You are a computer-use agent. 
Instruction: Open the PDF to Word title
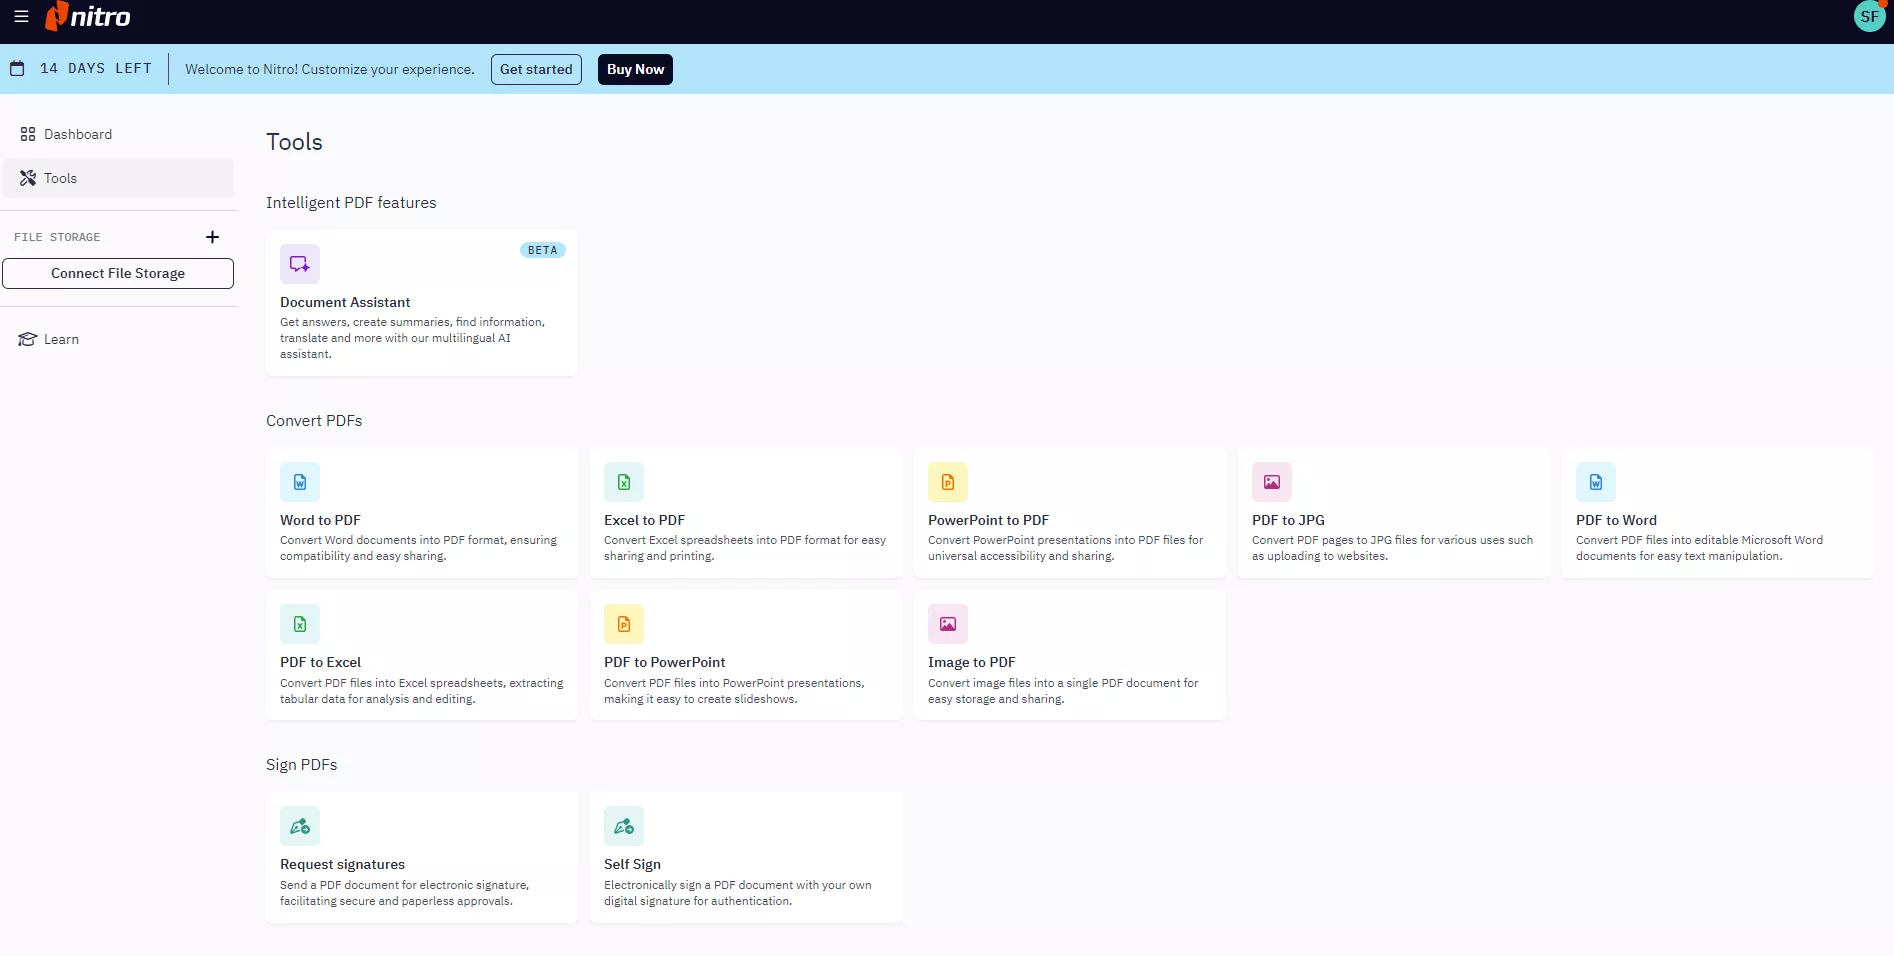1616,520
